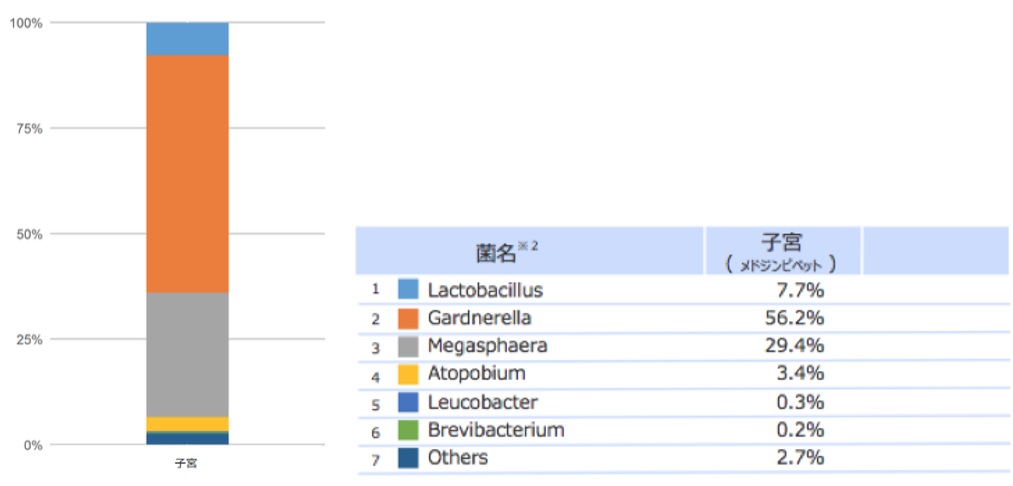This screenshot has height=486, width=1013.
Task: Click the Lactobacillus light blue legend swatch
Action: (x=408, y=290)
